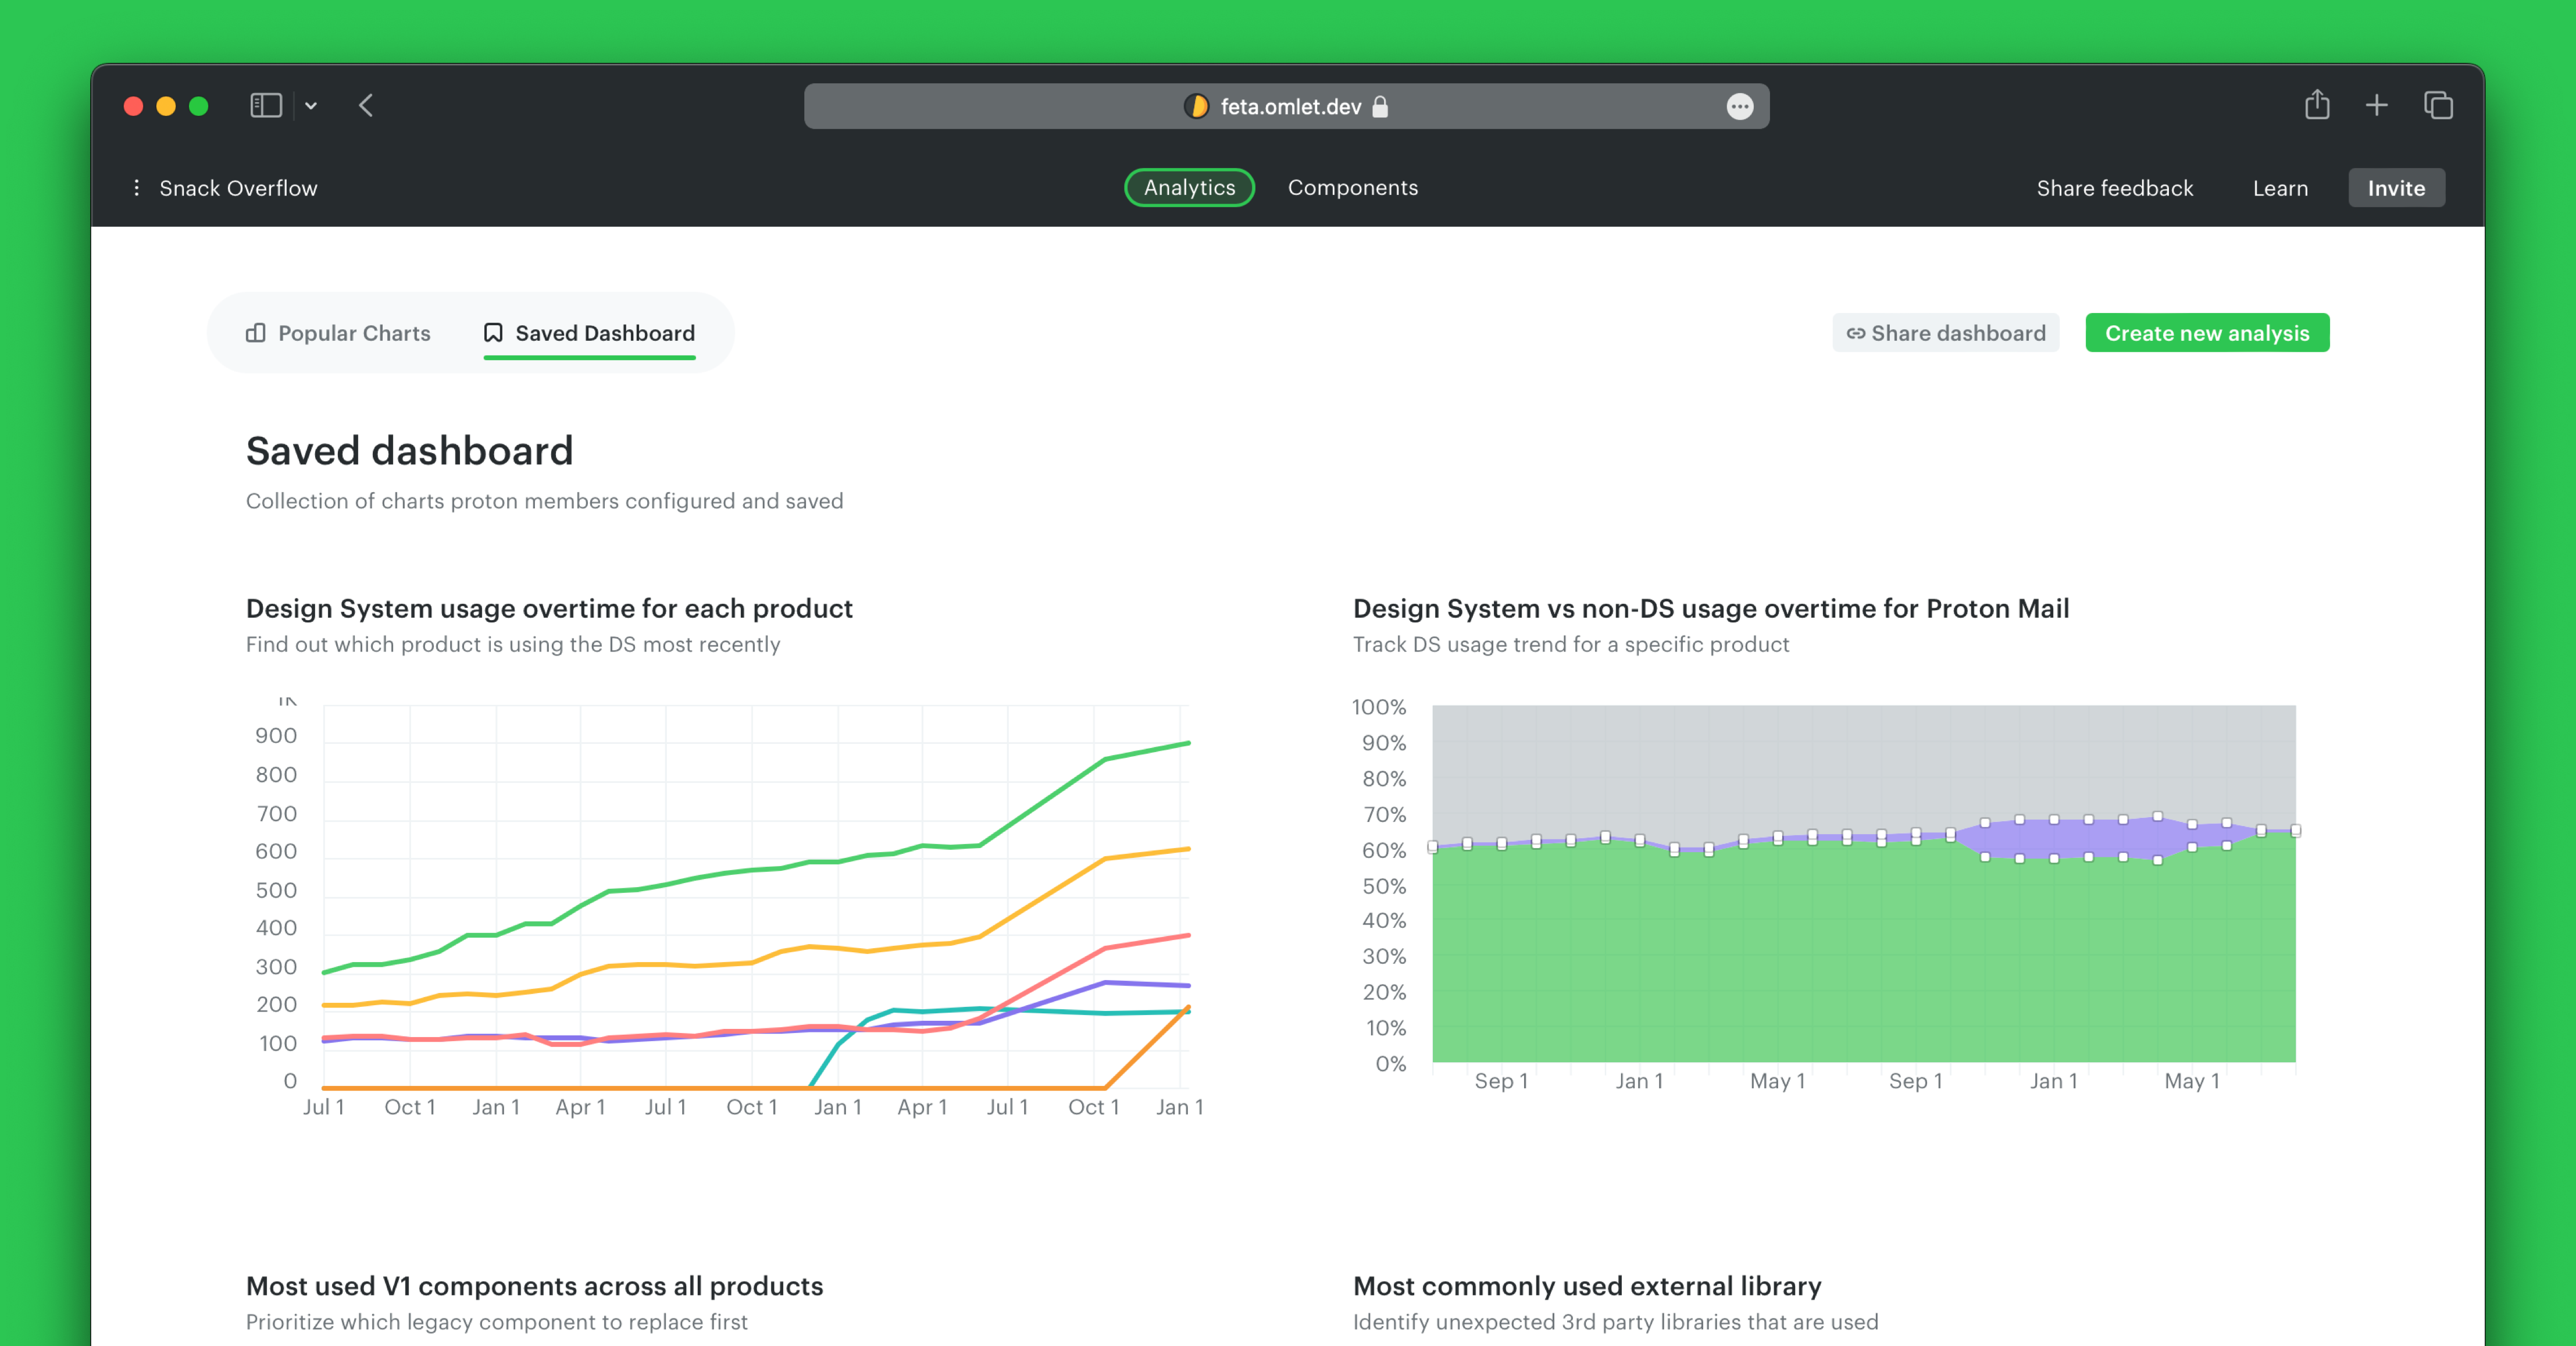The height and width of the screenshot is (1346, 2576).
Task: Click the rightmost data point on Proton Mail chart
Action: tap(2295, 830)
